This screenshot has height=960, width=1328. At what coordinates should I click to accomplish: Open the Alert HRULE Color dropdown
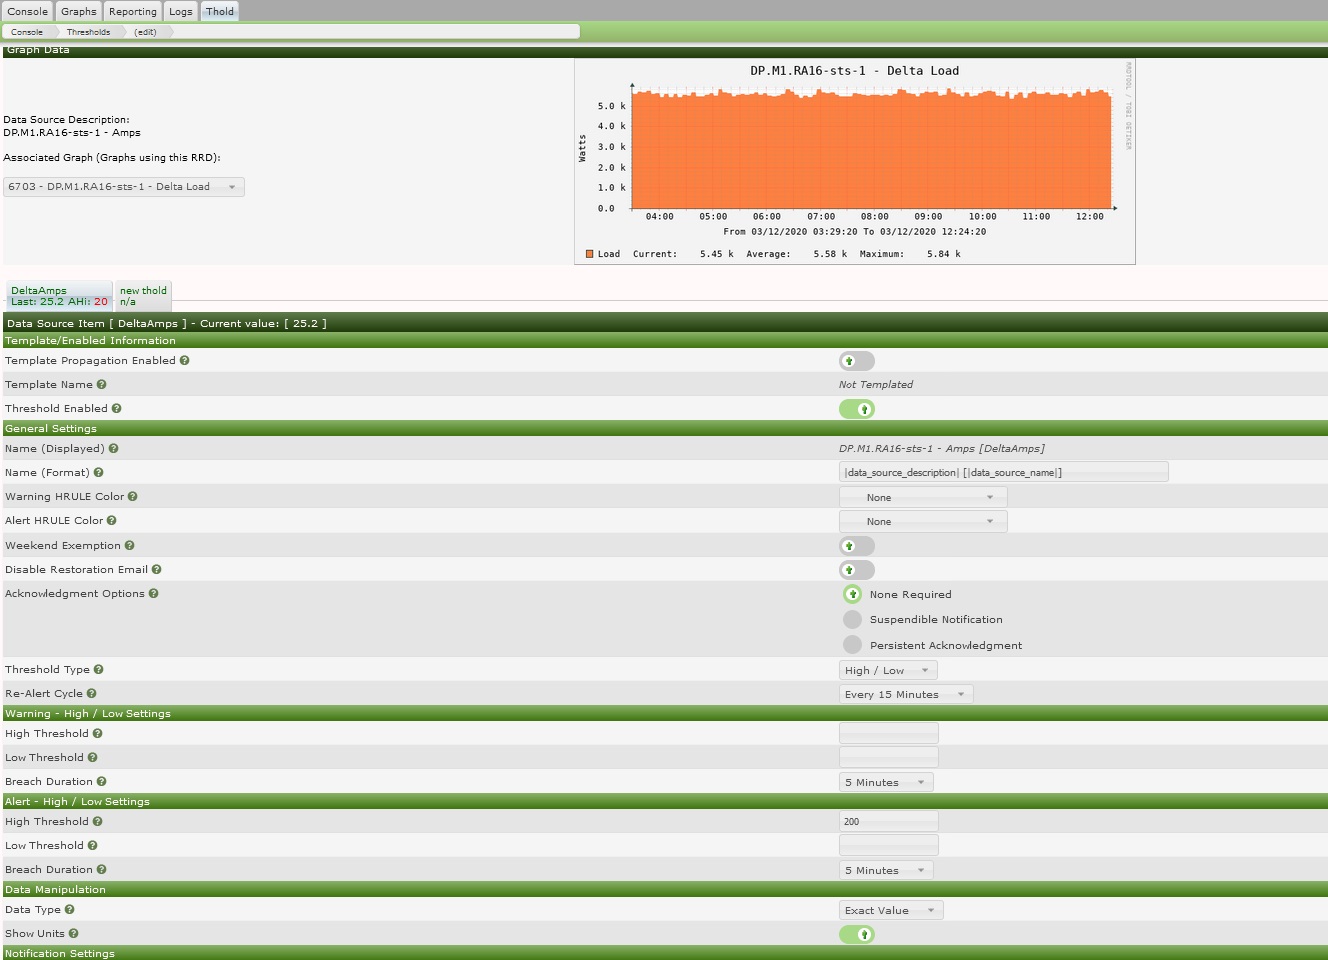point(921,520)
